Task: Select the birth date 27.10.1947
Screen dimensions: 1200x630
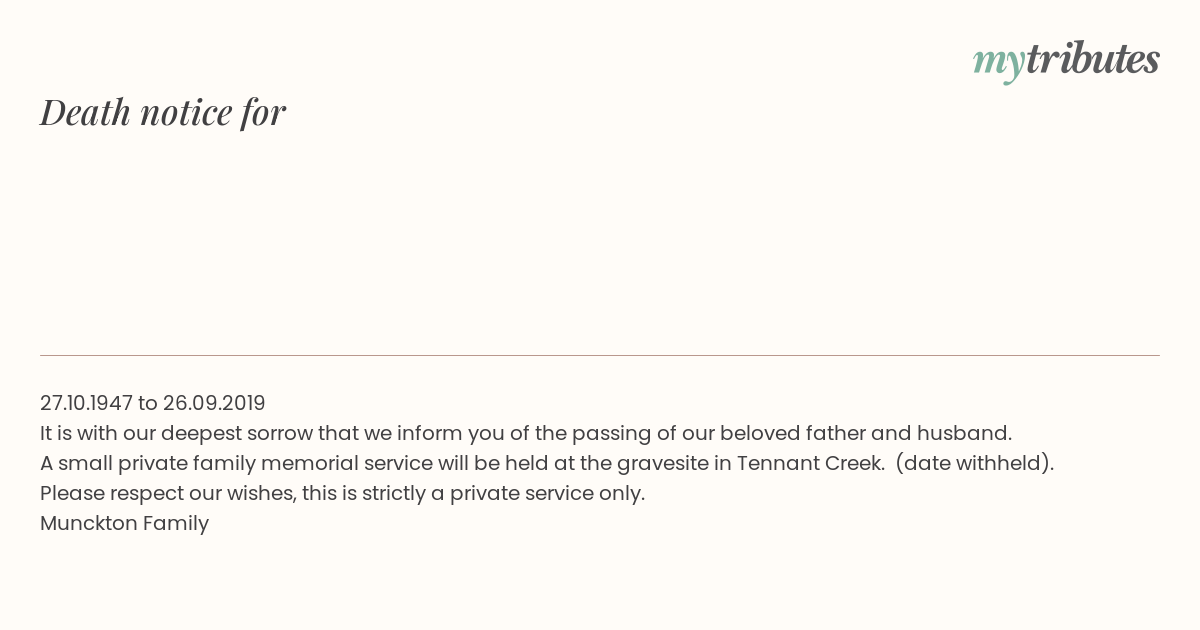Action: coord(86,403)
